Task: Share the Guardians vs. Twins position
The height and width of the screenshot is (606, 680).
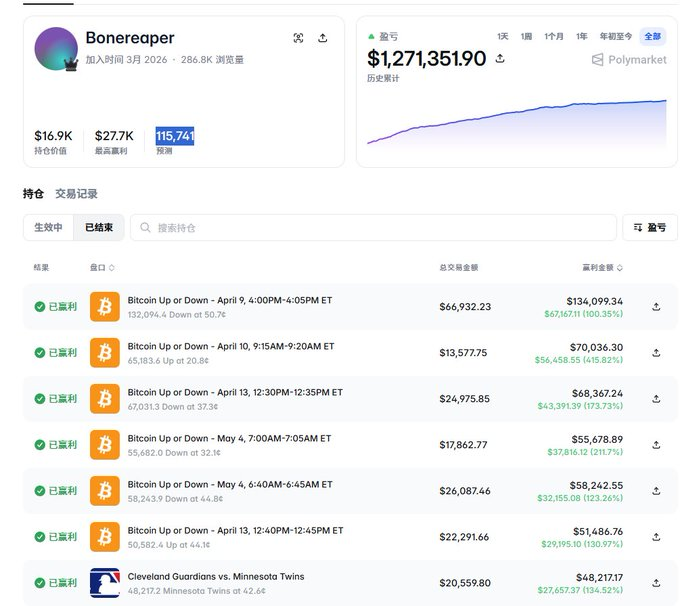Action: [656, 583]
